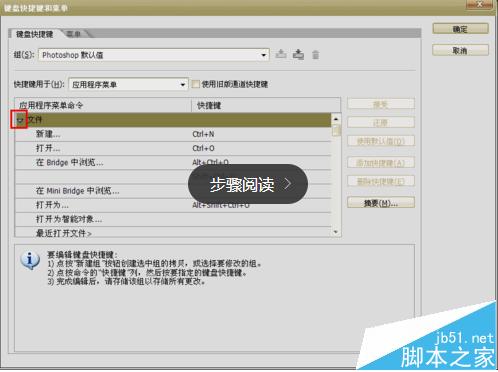Screen dimensions: 498x372
Task: Click the command list scroll up arrow
Action: point(336,119)
